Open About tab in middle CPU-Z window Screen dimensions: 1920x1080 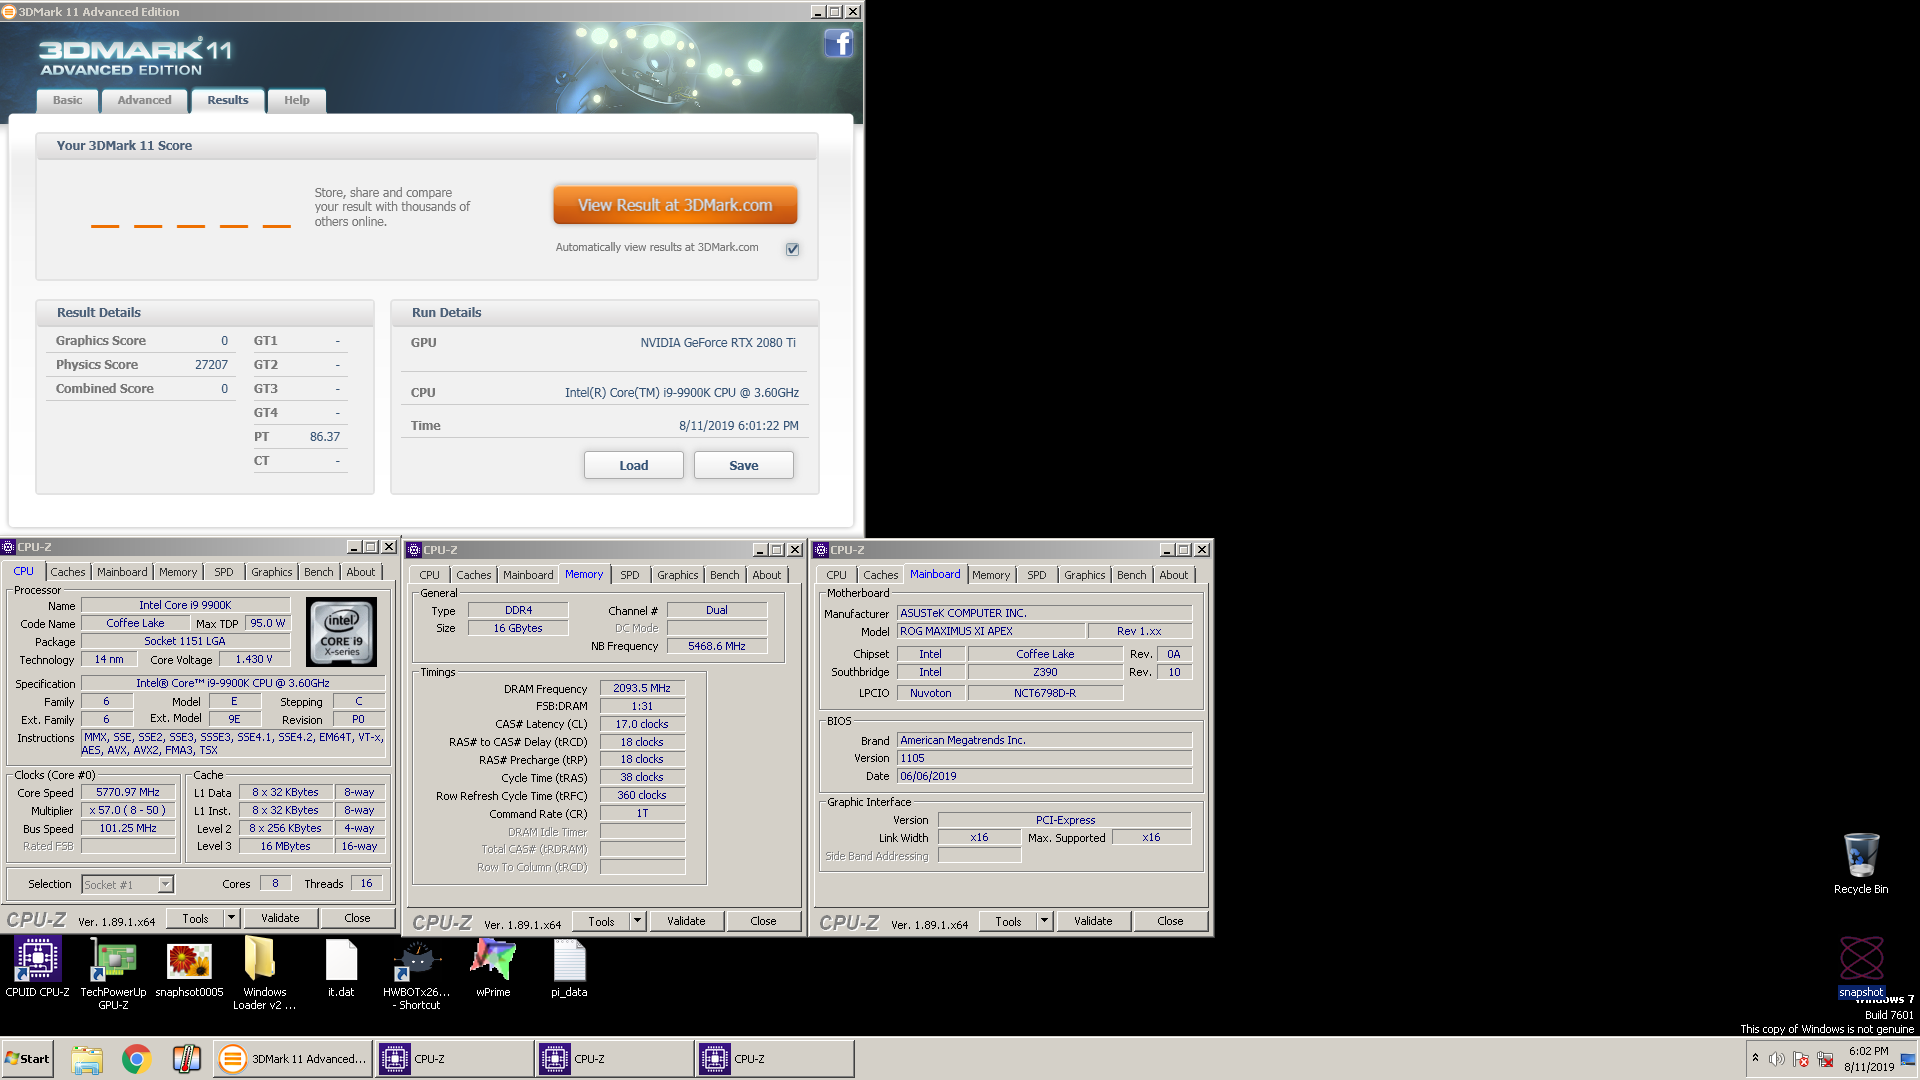point(767,575)
